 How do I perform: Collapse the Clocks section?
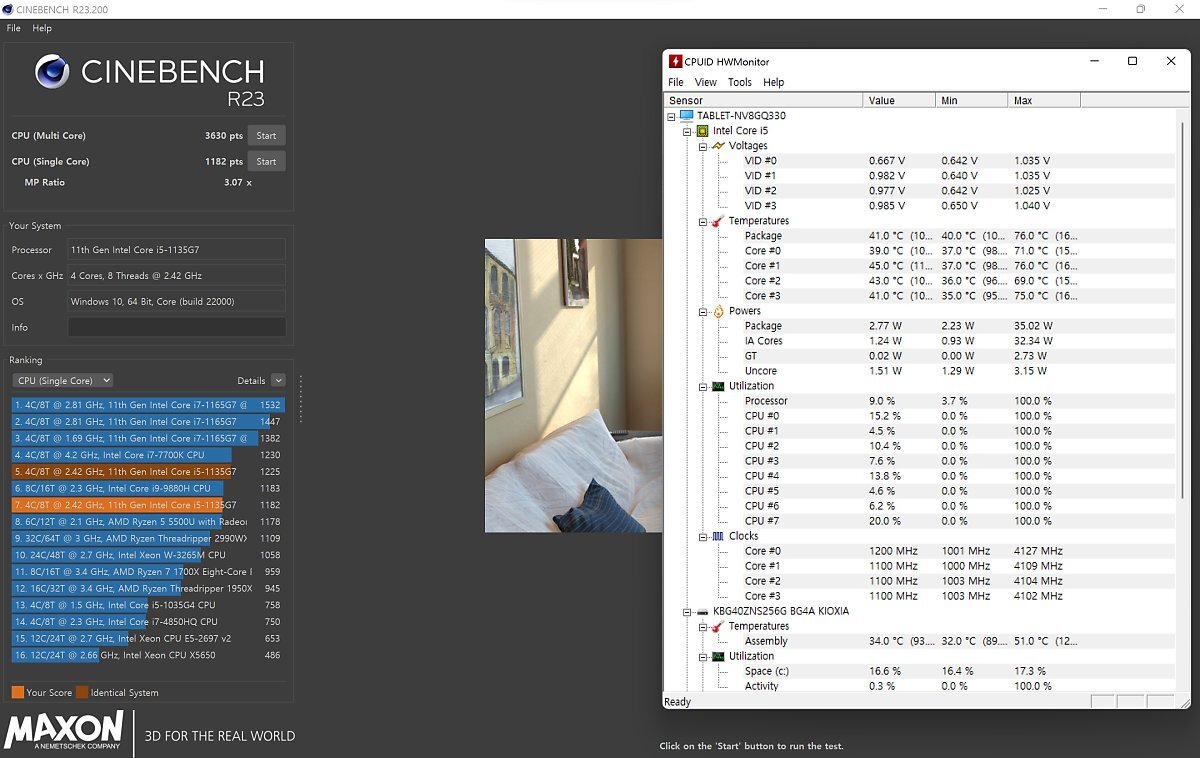coord(703,536)
